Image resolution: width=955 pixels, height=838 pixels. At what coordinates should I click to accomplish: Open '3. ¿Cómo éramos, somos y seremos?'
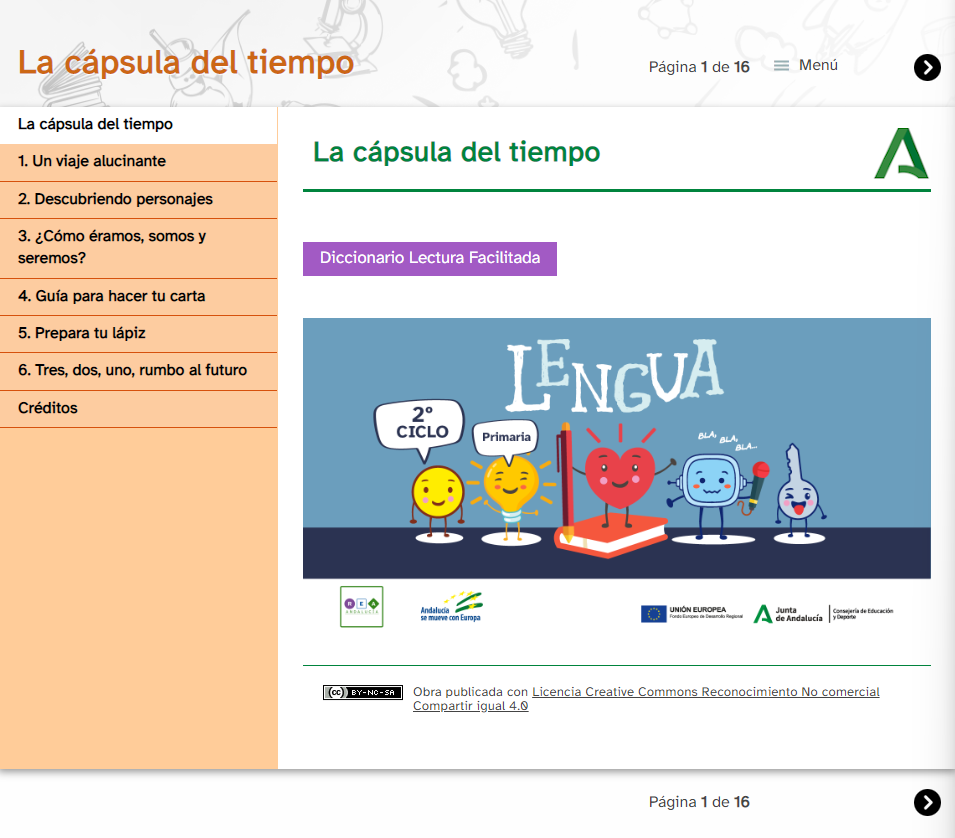point(139,248)
